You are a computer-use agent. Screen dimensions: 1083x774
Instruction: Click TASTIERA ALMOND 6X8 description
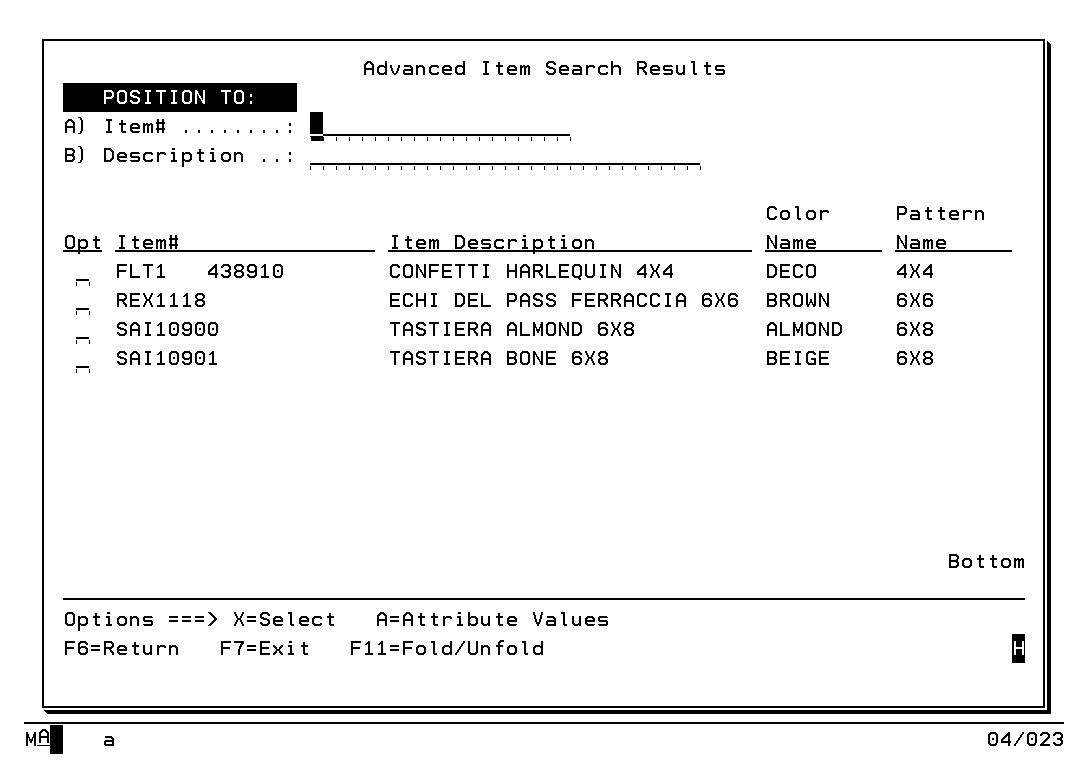(x=512, y=329)
